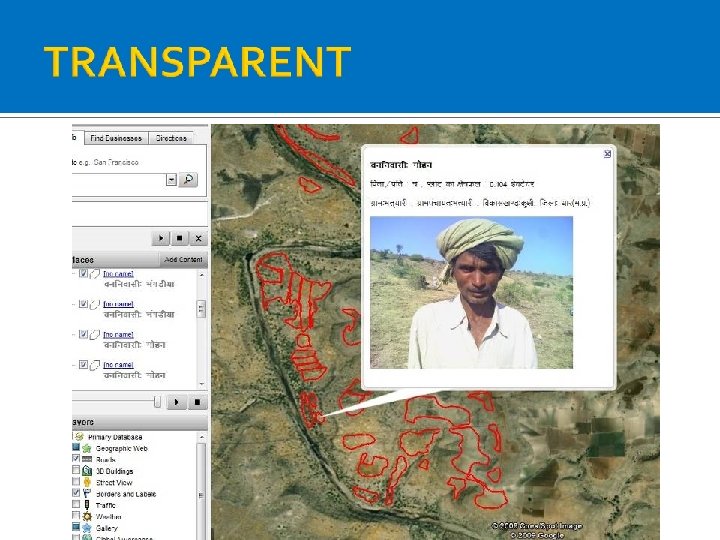Click the TRANSPARENT slide title
The height and width of the screenshot is (540, 720).
coord(197,62)
